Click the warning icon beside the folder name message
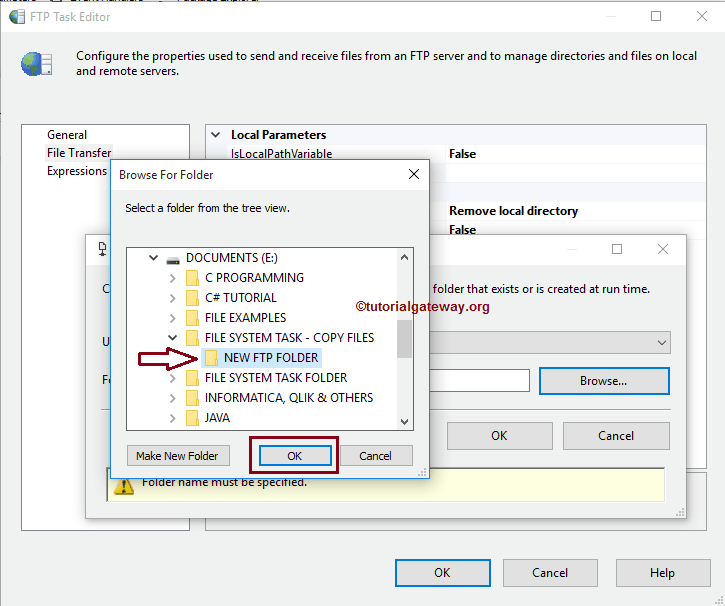 point(124,487)
